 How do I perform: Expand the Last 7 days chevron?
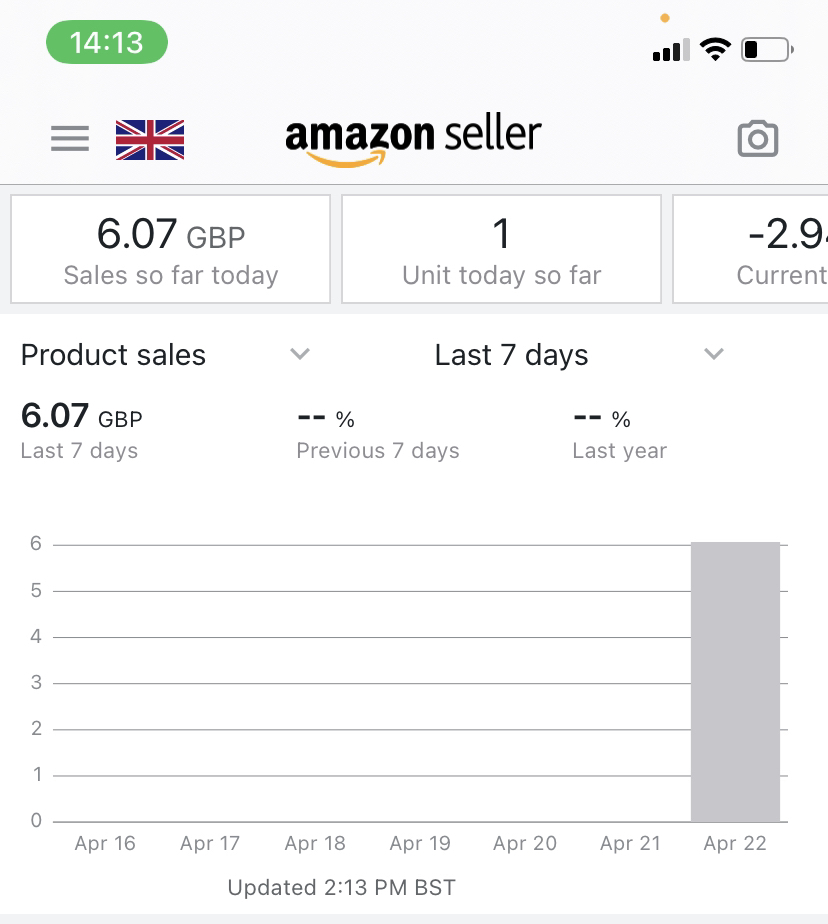point(713,354)
